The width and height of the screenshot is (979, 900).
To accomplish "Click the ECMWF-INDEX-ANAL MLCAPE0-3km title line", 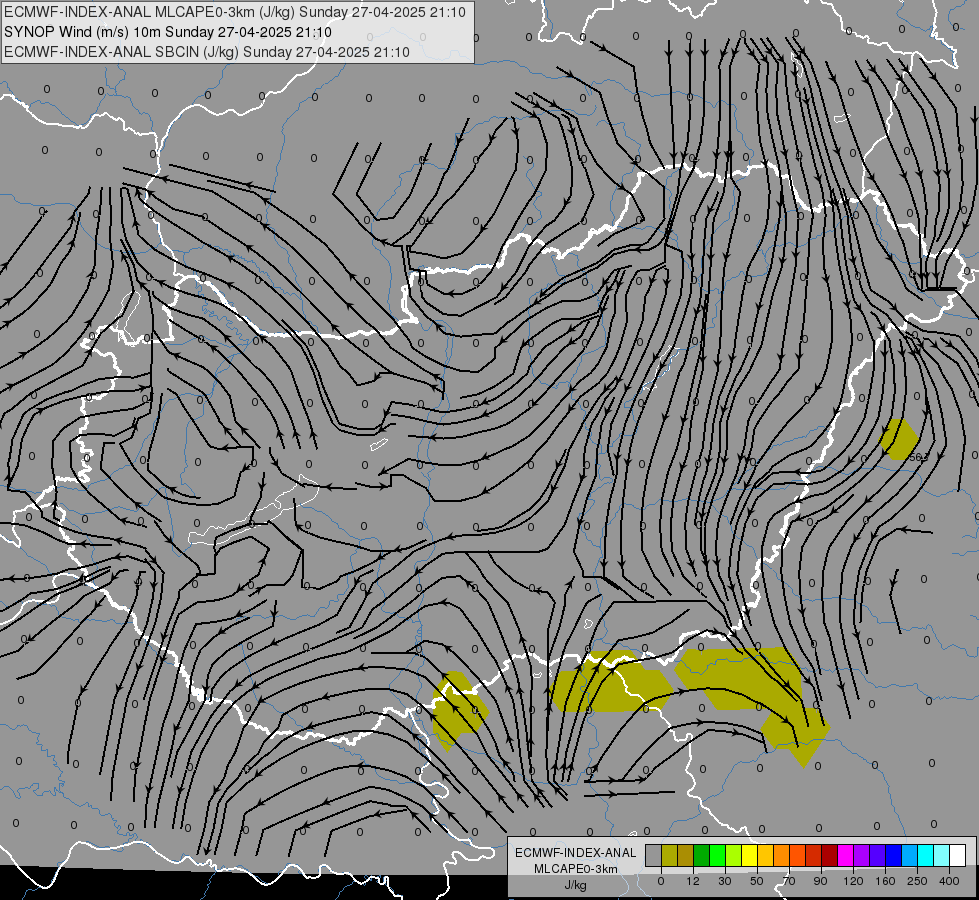I will click(235, 12).
